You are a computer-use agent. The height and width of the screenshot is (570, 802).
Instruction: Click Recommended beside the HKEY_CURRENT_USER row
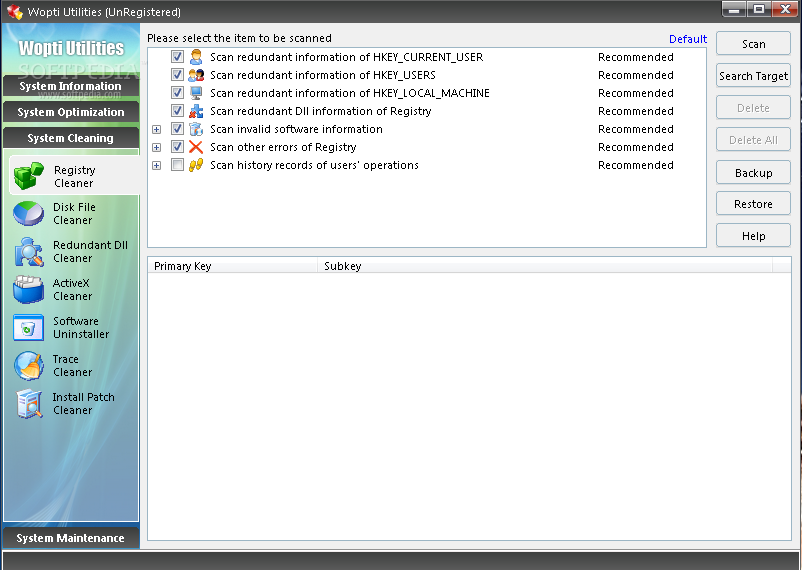tap(636, 57)
